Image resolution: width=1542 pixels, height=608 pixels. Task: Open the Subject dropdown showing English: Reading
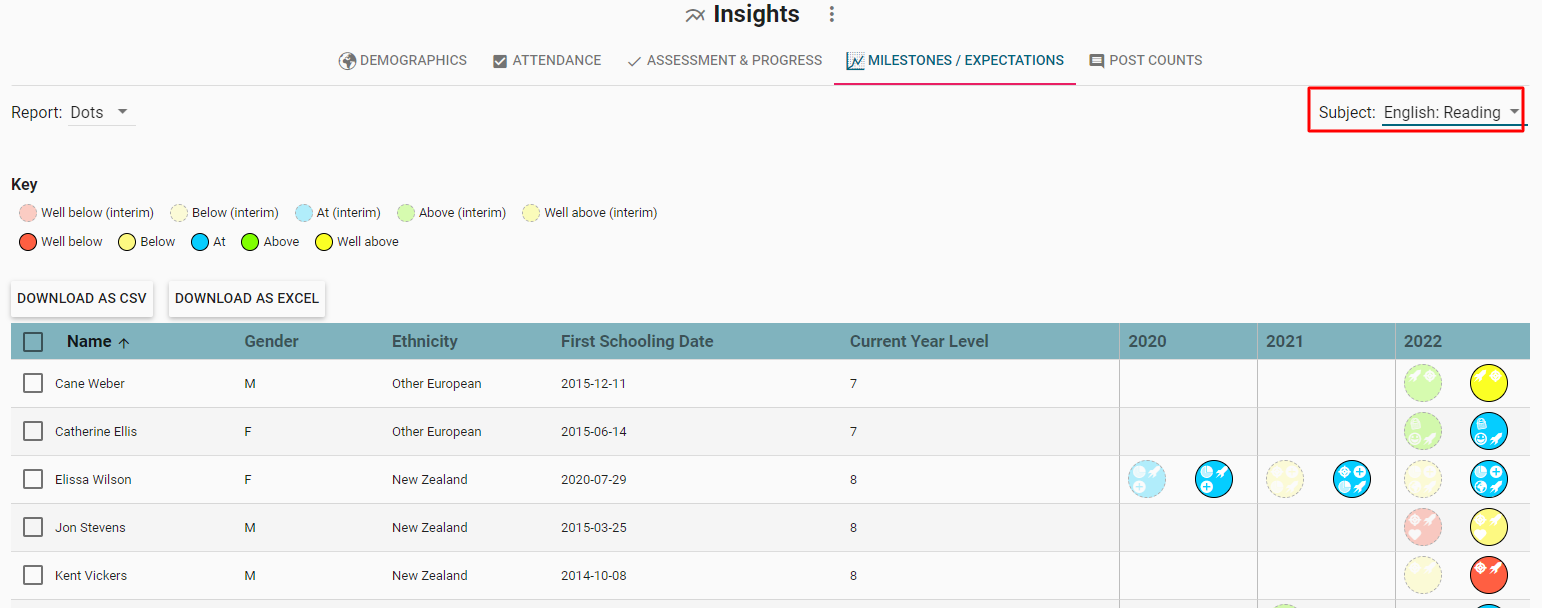pyautogui.click(x=1453, y=112)
